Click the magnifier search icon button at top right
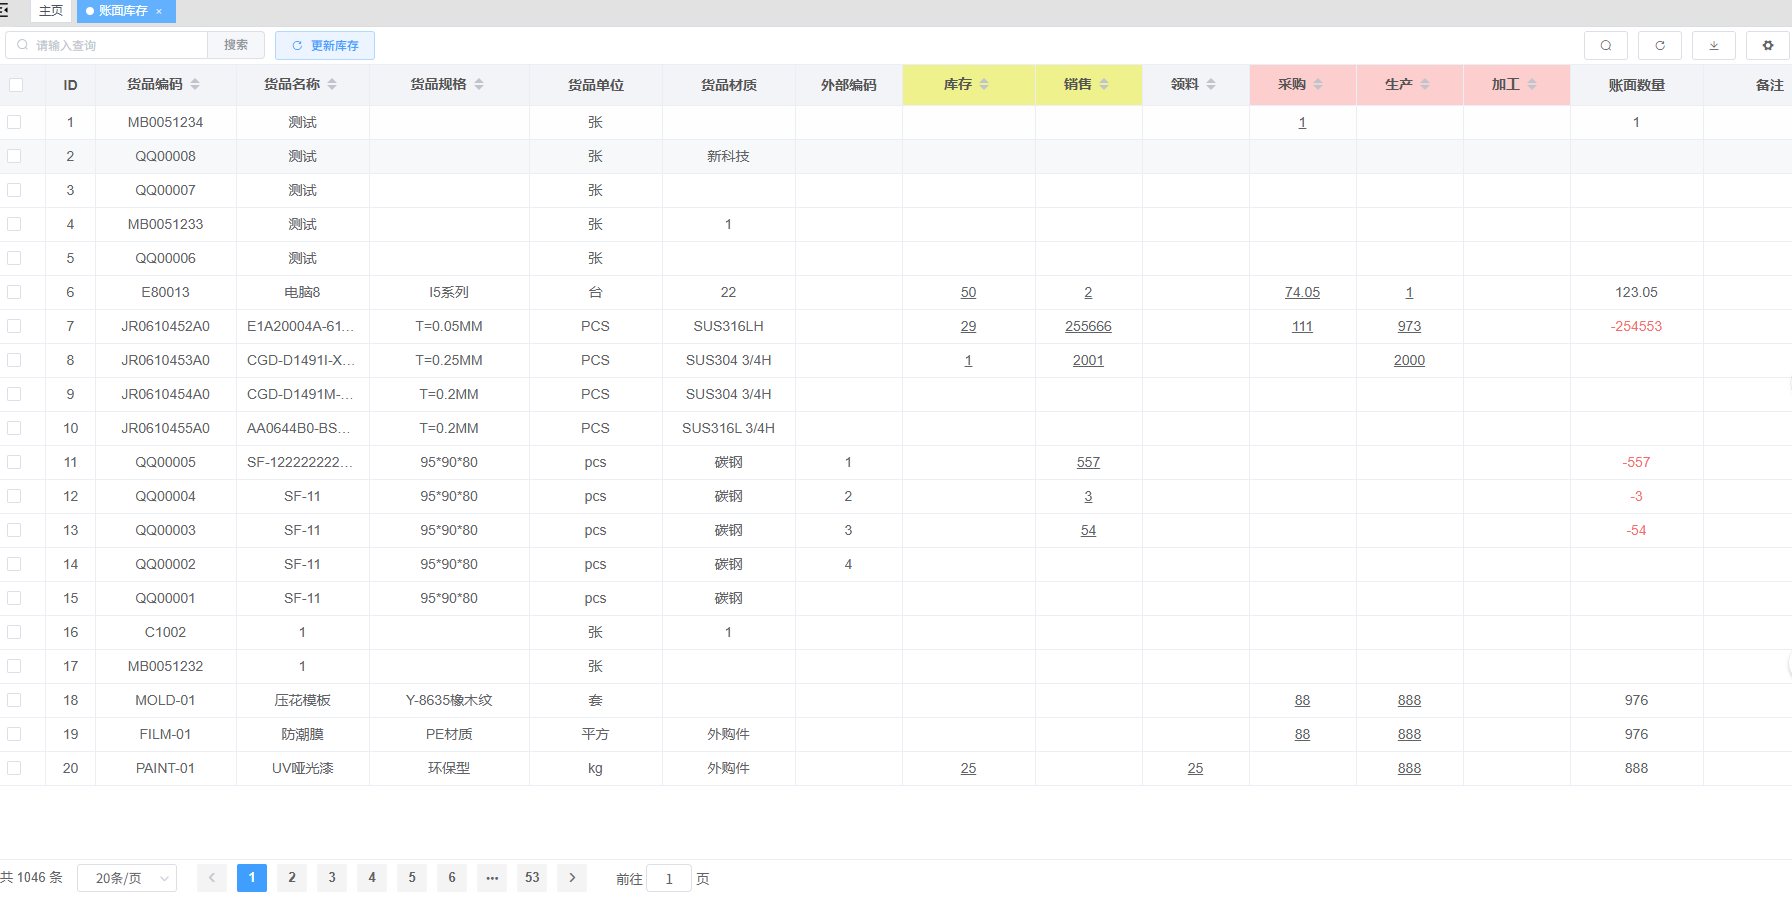The image size is (1792, 899). pos(1605,46)
